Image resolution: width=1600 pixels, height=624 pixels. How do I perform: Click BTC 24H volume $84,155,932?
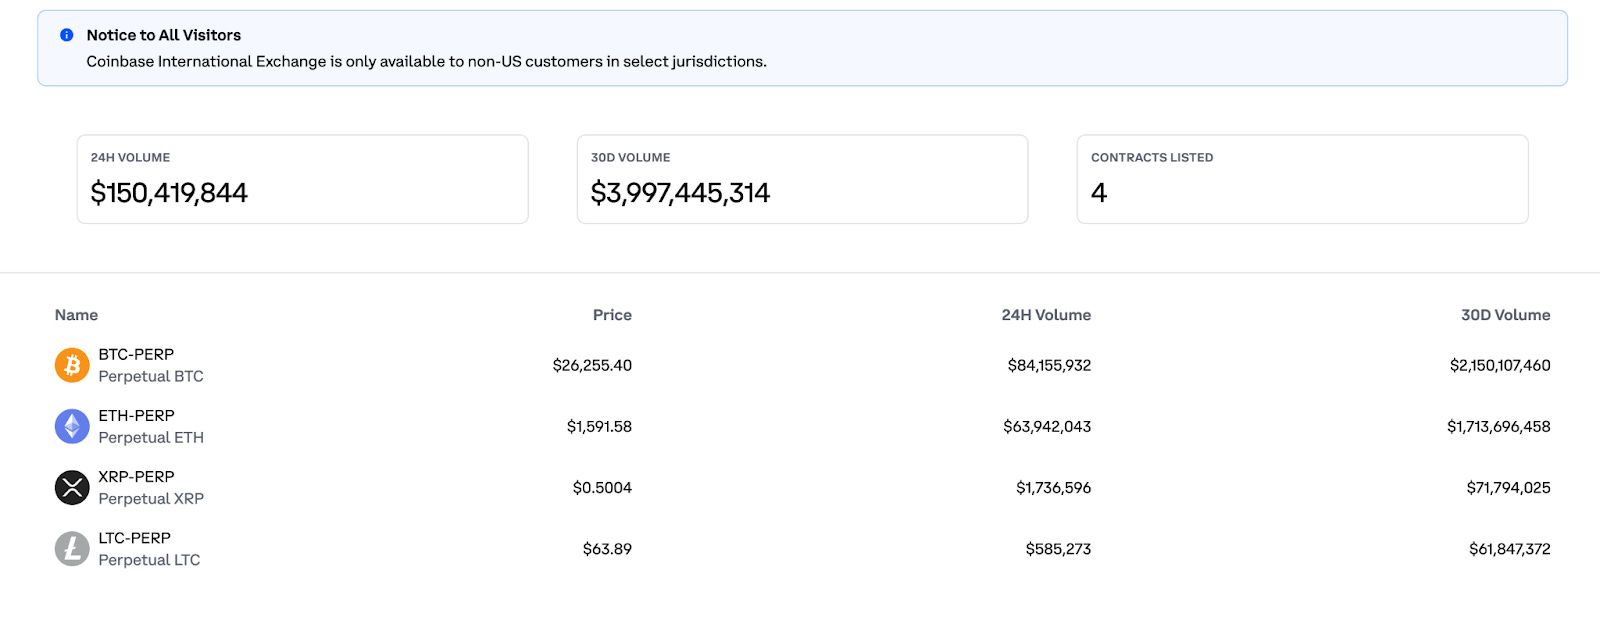pos(1049,365)
